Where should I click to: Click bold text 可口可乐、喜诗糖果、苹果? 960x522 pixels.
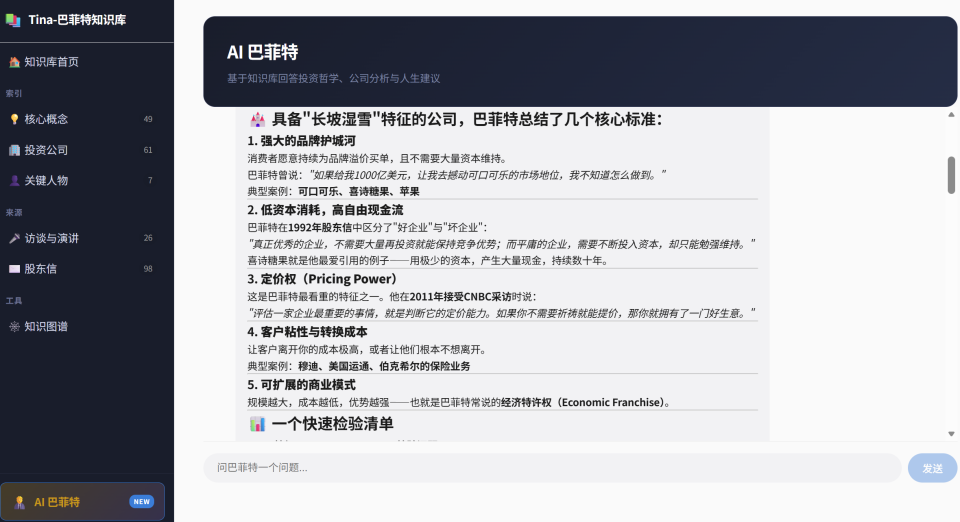pos(359,192)
